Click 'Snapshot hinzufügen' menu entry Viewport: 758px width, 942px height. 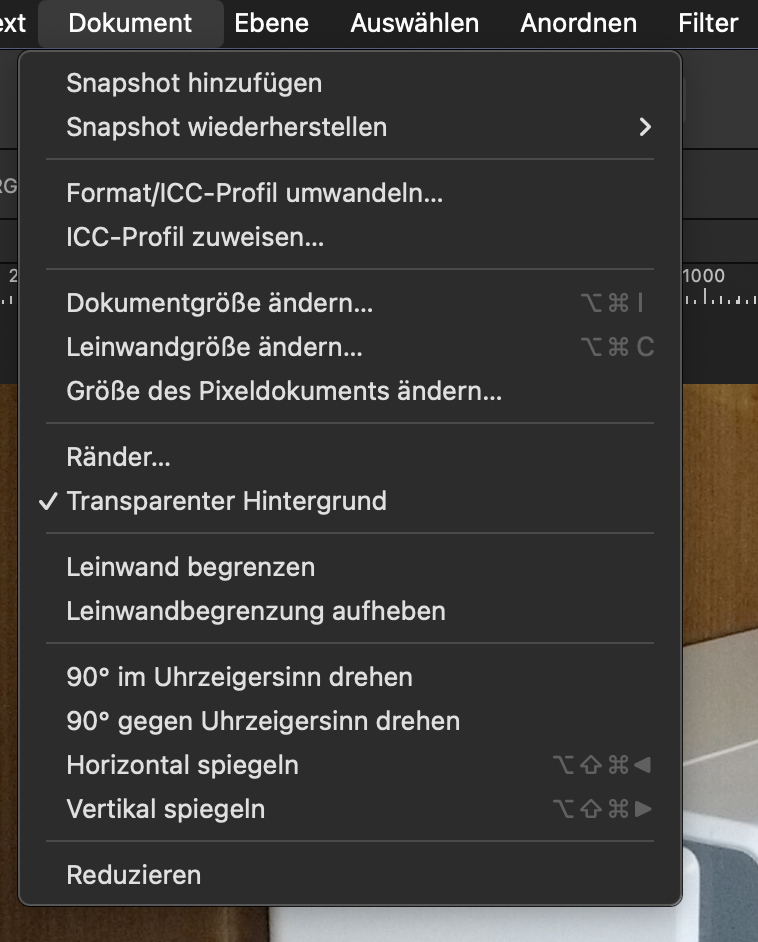[194, 83]
